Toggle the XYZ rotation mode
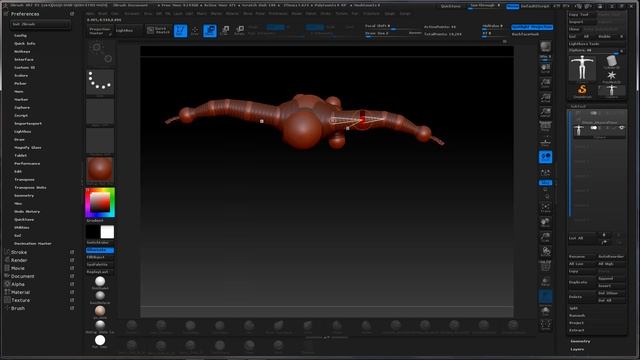The height and width of the screenshot is (360, 640). point(545,182)
